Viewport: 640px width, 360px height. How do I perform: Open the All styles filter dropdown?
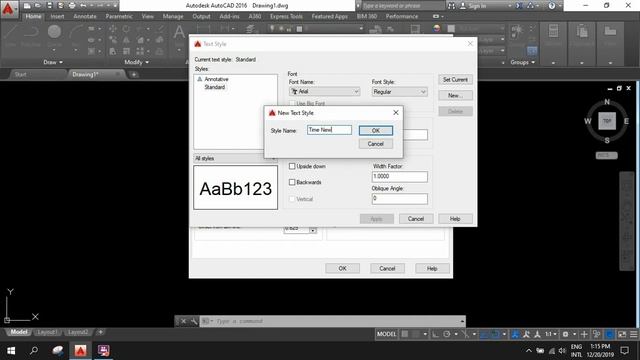[x=235, y=158]
